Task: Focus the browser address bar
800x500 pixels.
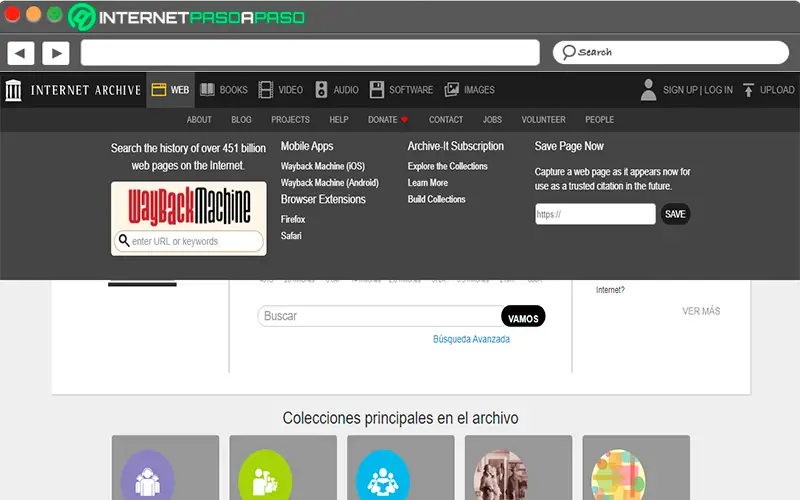Action: 310,53
